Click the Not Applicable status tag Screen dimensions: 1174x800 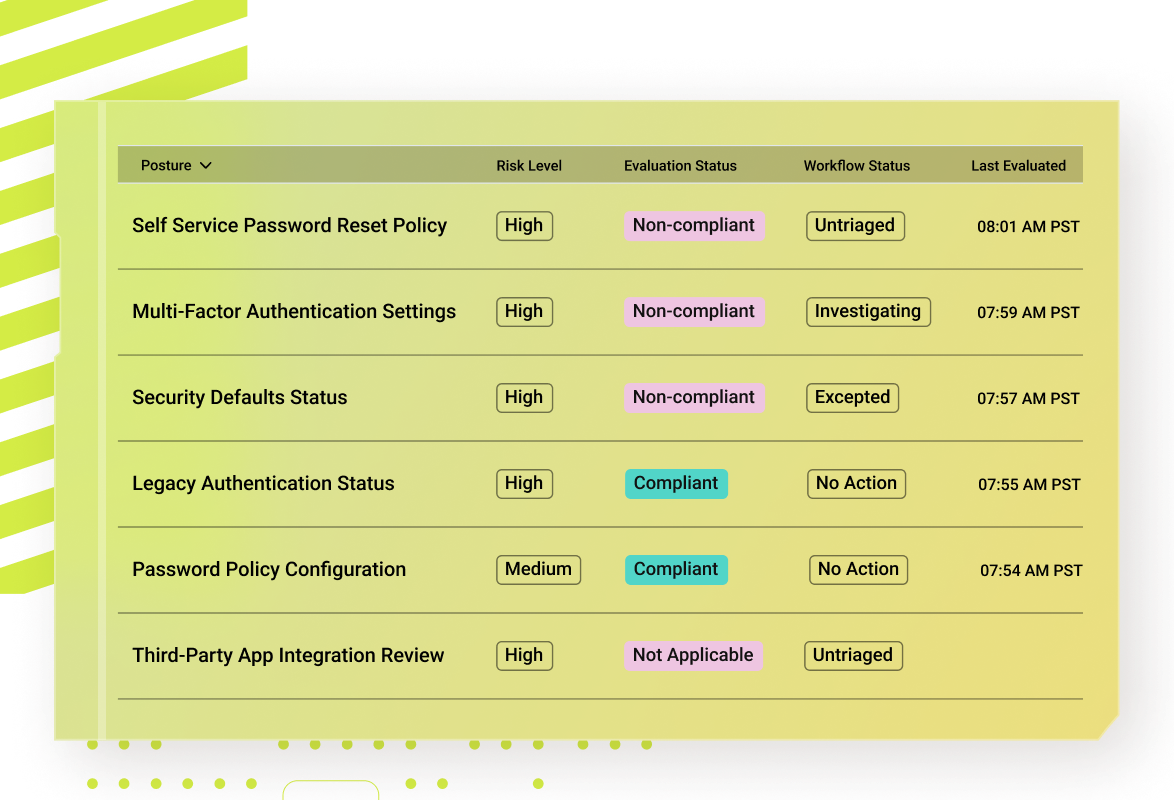click(693, 655)
